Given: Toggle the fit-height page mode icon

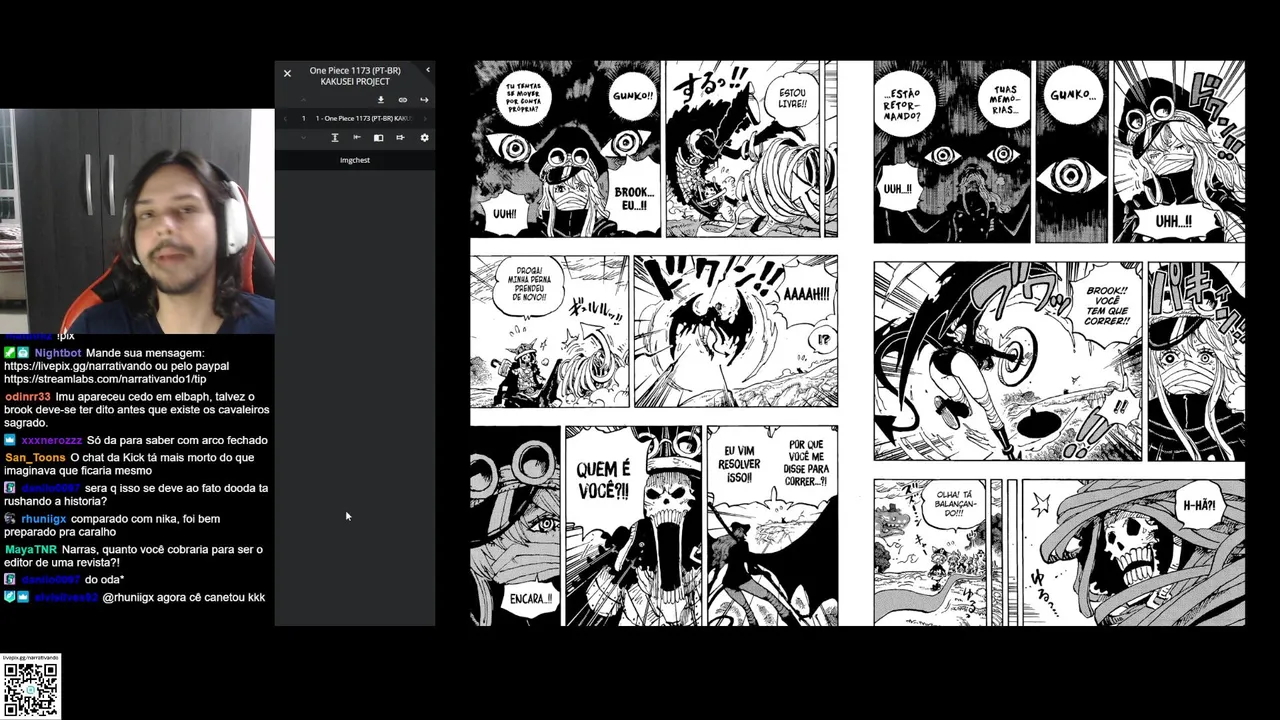Looking at the screenshot, I should click(x=335, y=138).
